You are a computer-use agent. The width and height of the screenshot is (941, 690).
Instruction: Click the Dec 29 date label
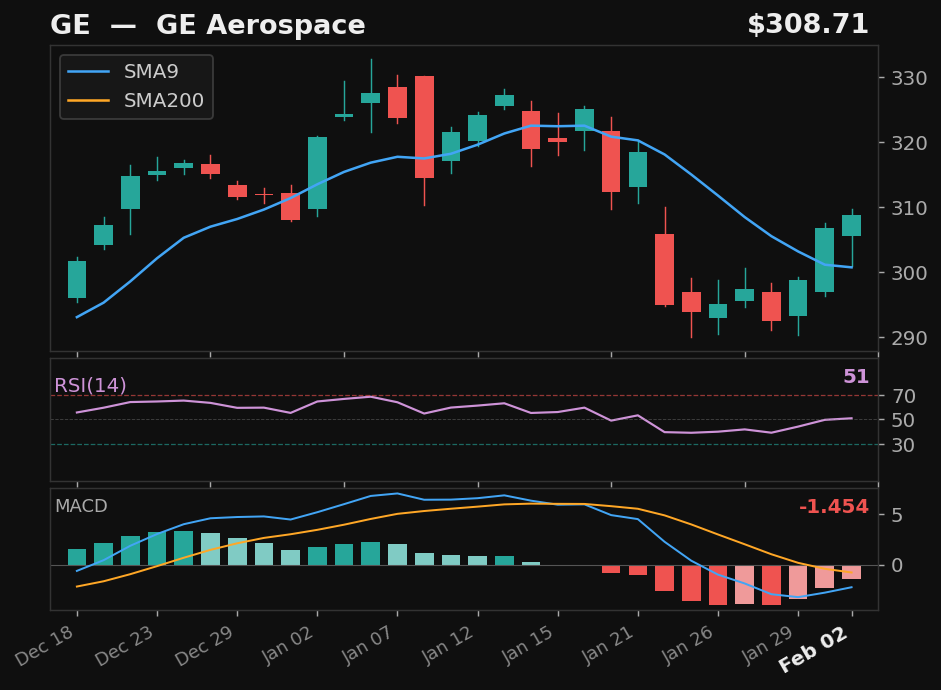(x=205, y=645)
